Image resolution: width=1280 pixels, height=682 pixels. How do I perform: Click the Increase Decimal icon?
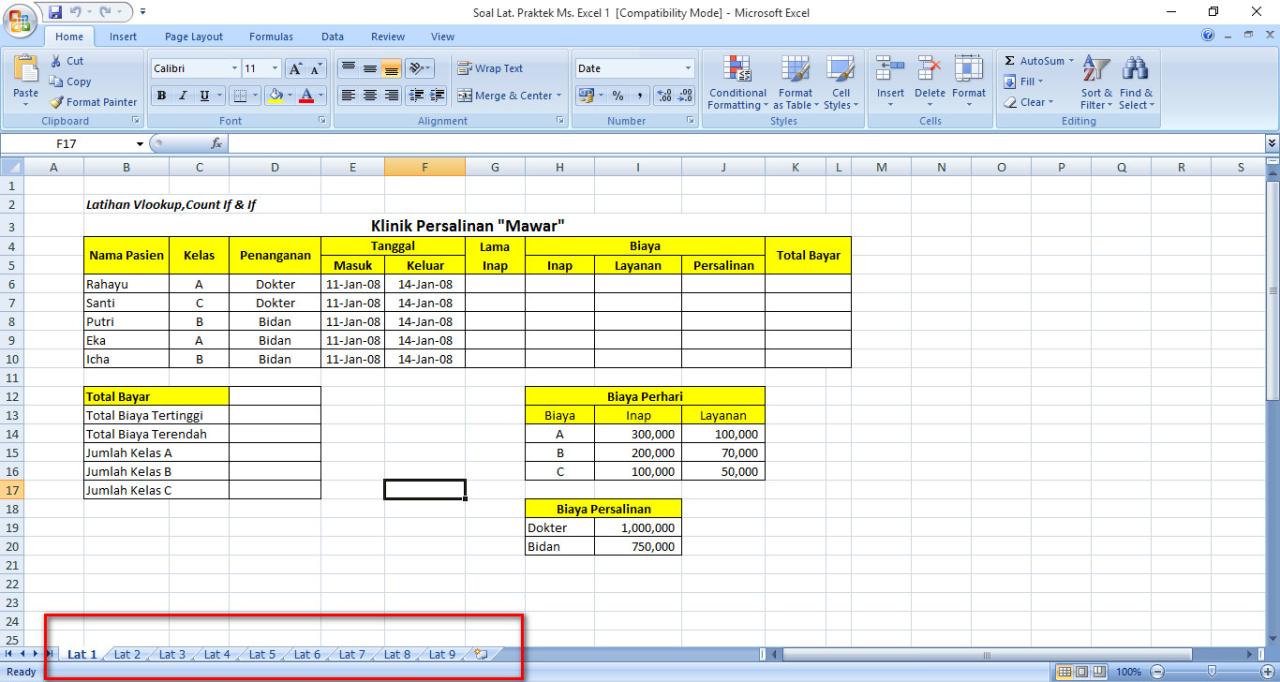point(663,96)
